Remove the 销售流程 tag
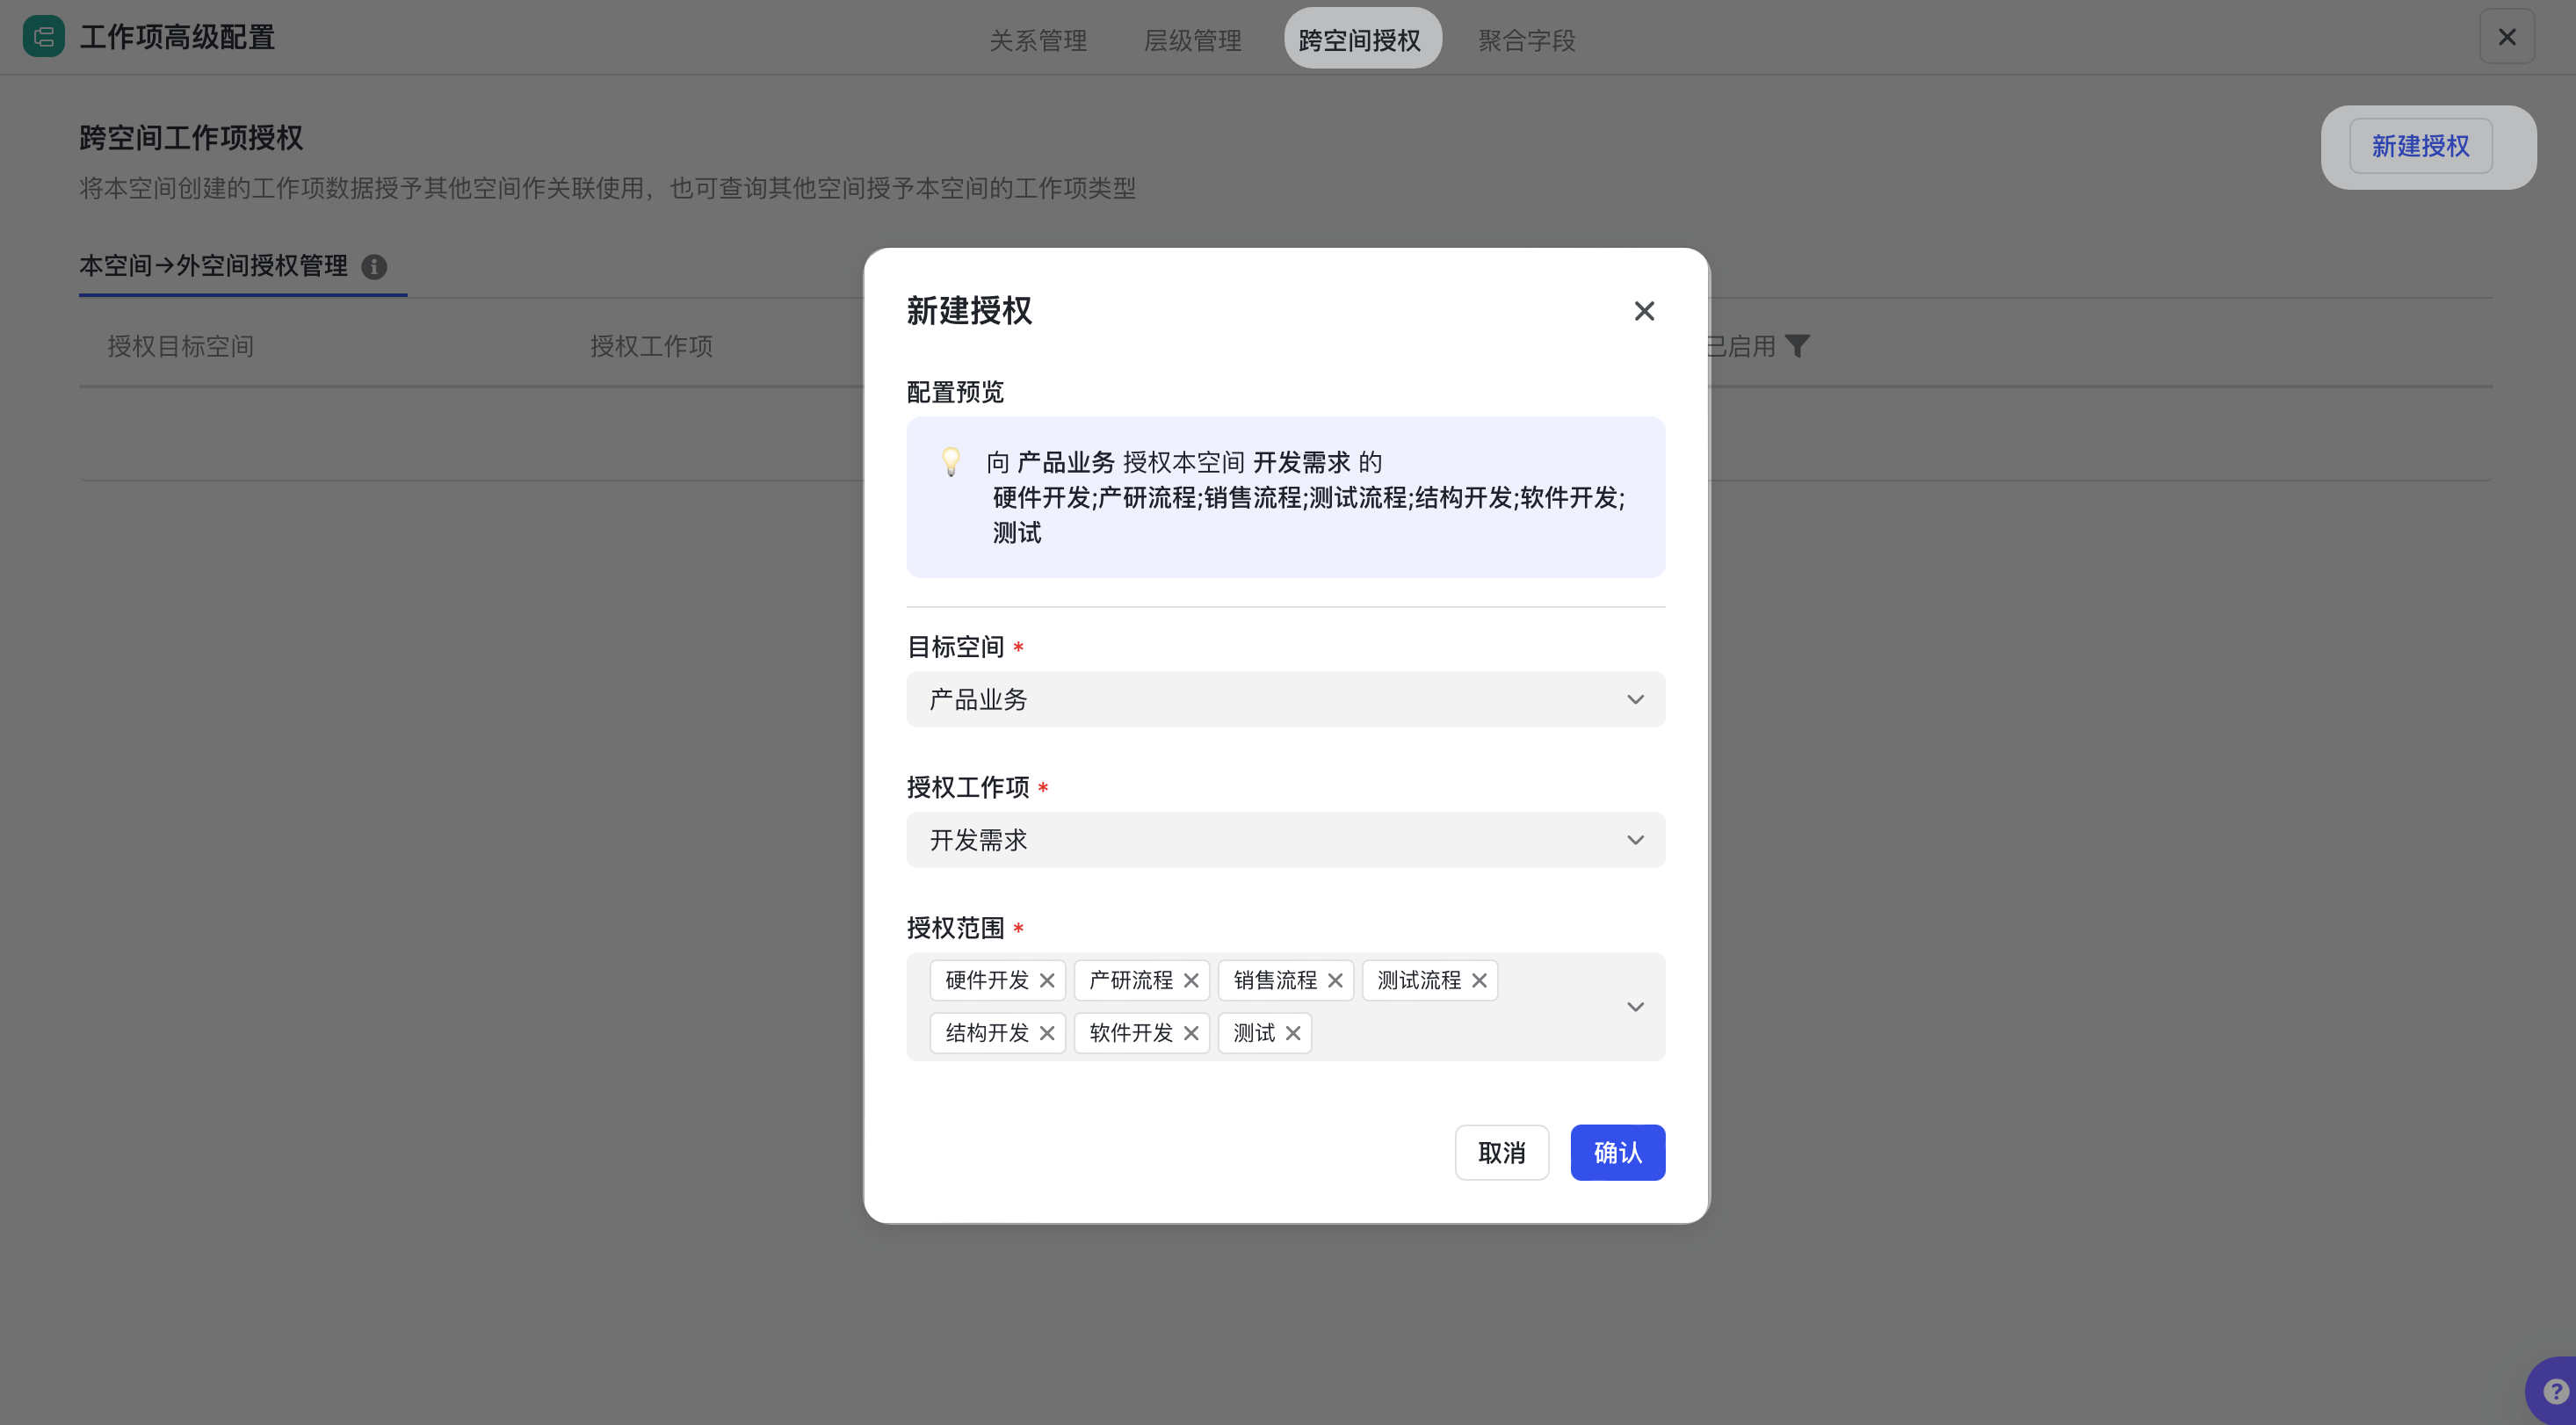 [x=1335, y=980]
